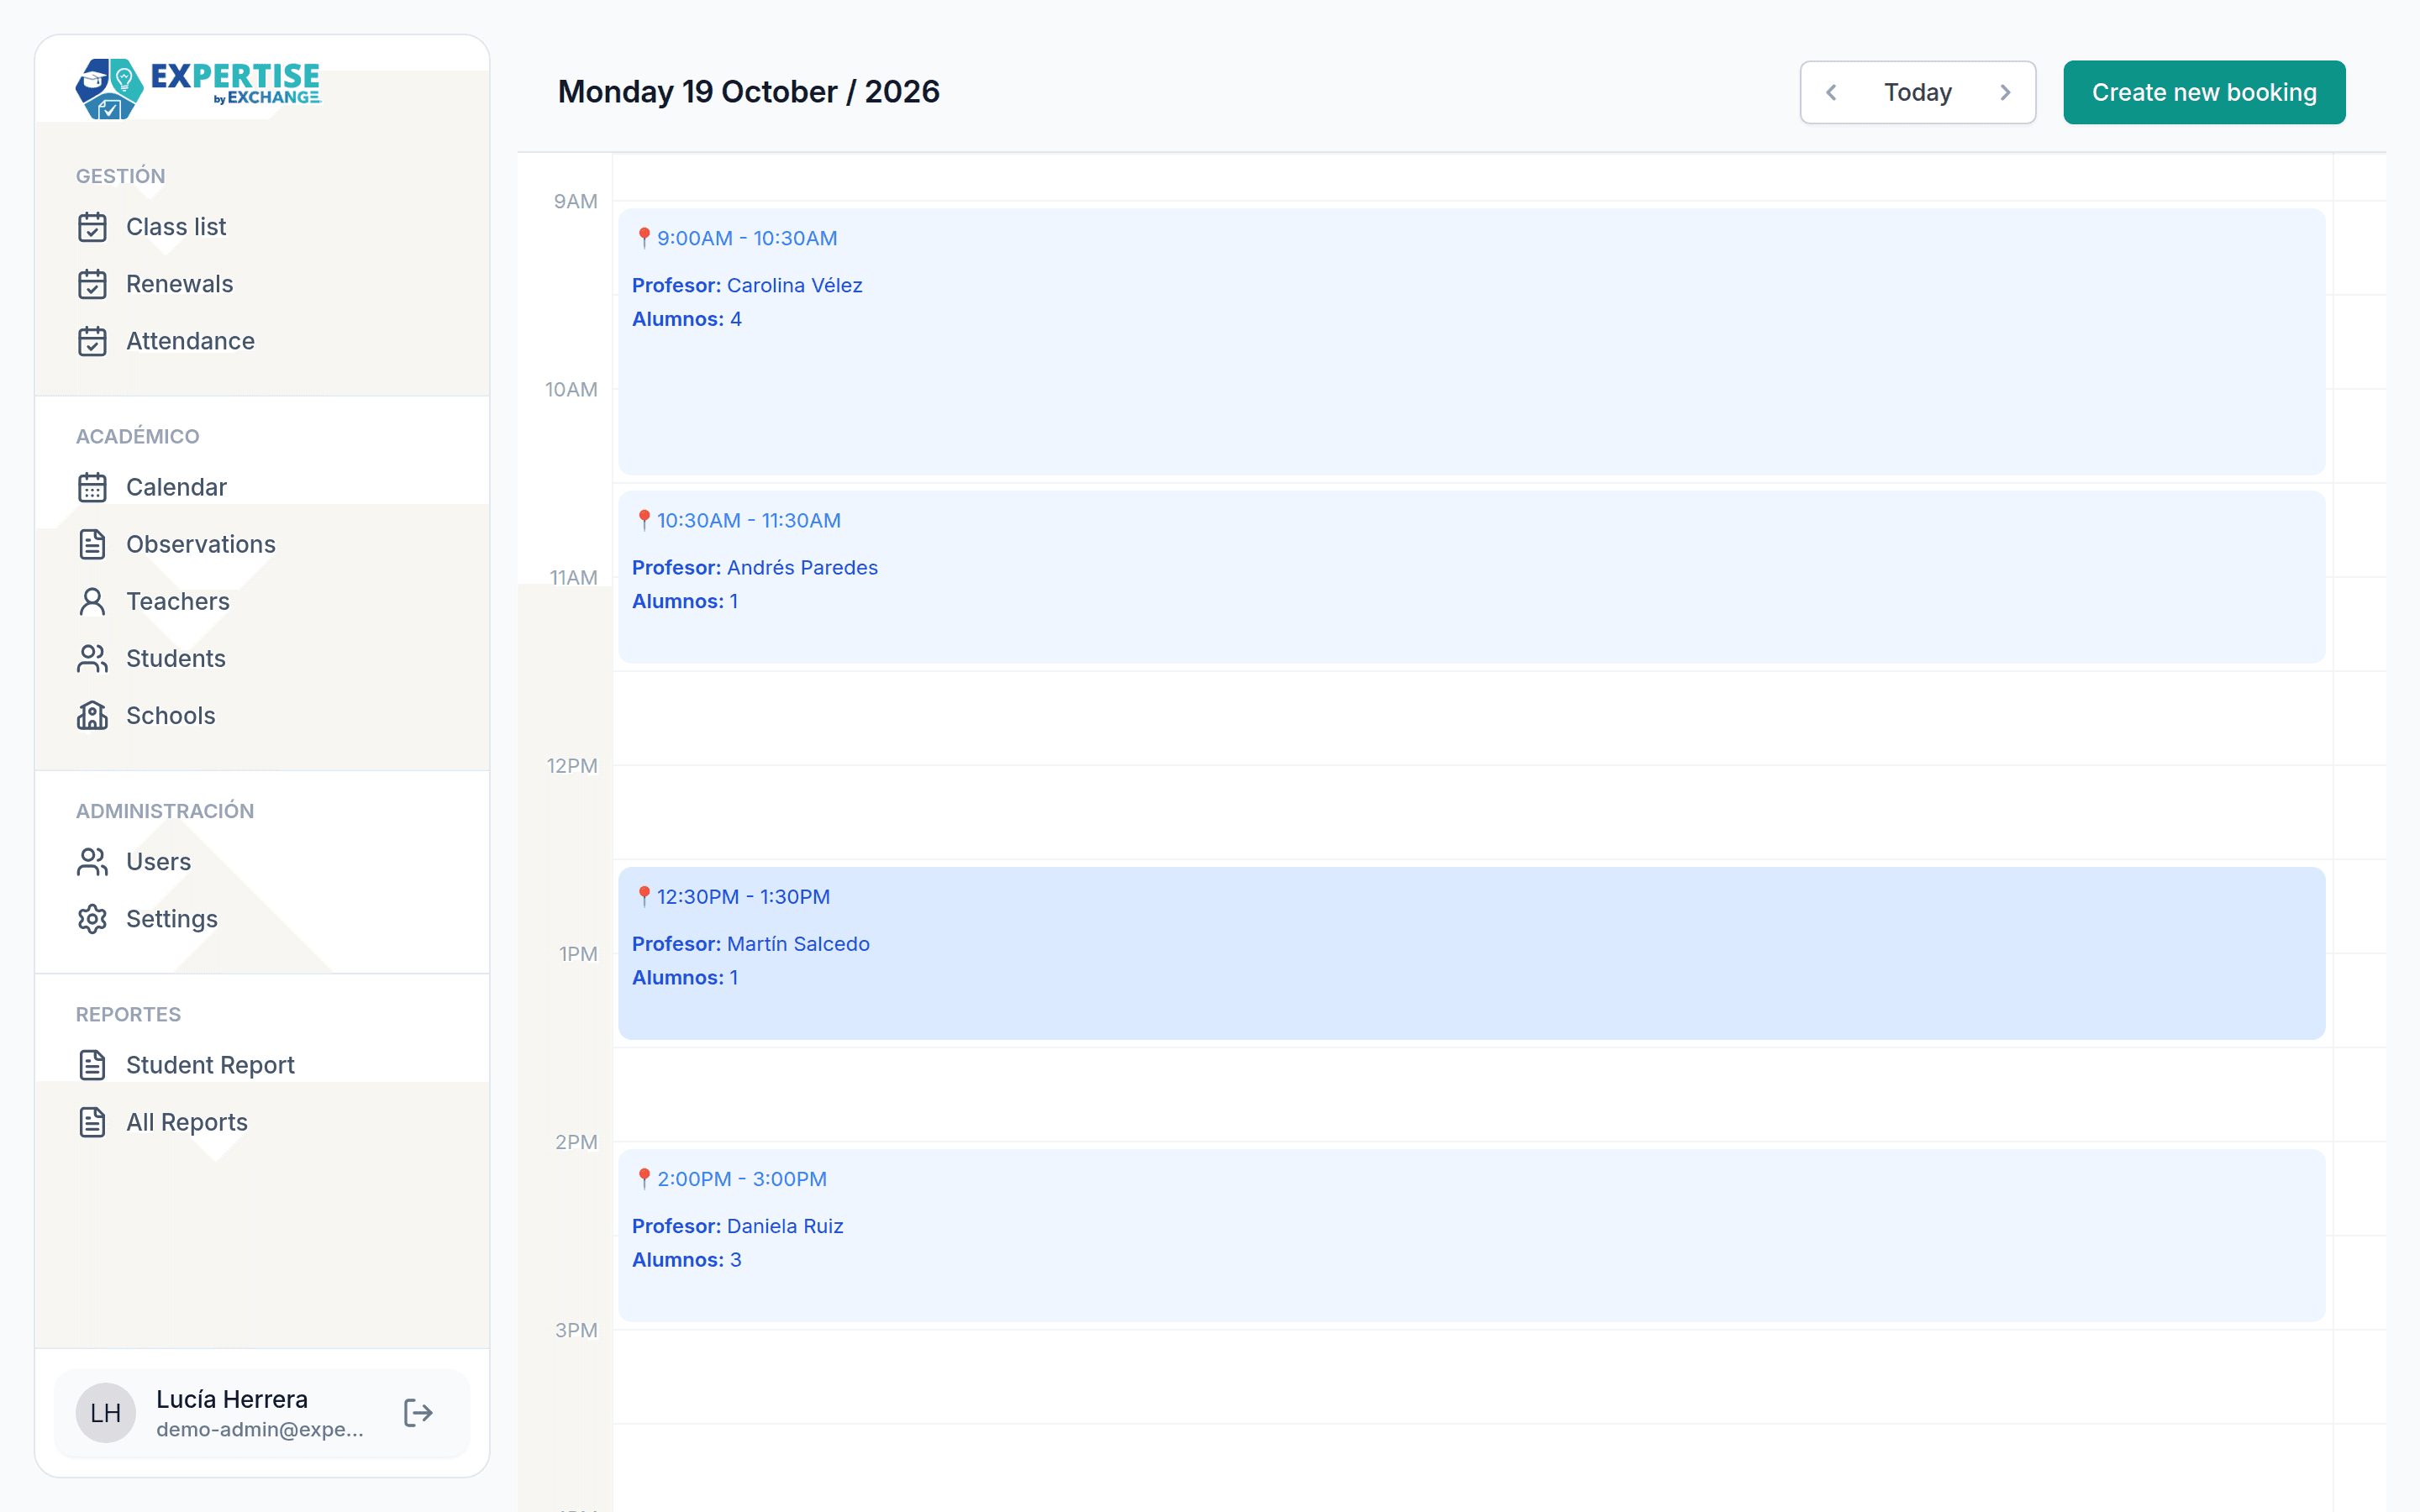The image size is (2420, 1512).
Task: Open the Class list page
Action: point(176,227)
